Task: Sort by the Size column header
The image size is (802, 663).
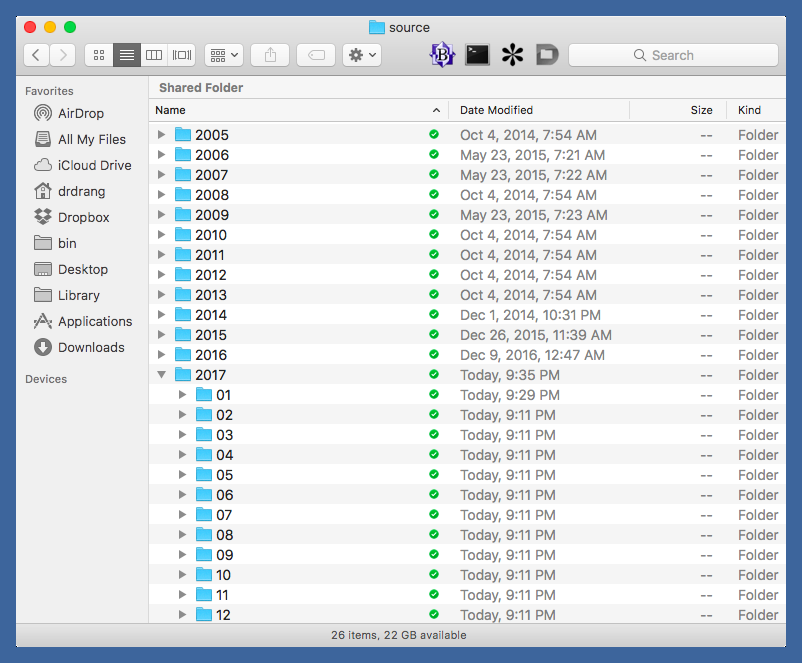Action: pos(701,110)
